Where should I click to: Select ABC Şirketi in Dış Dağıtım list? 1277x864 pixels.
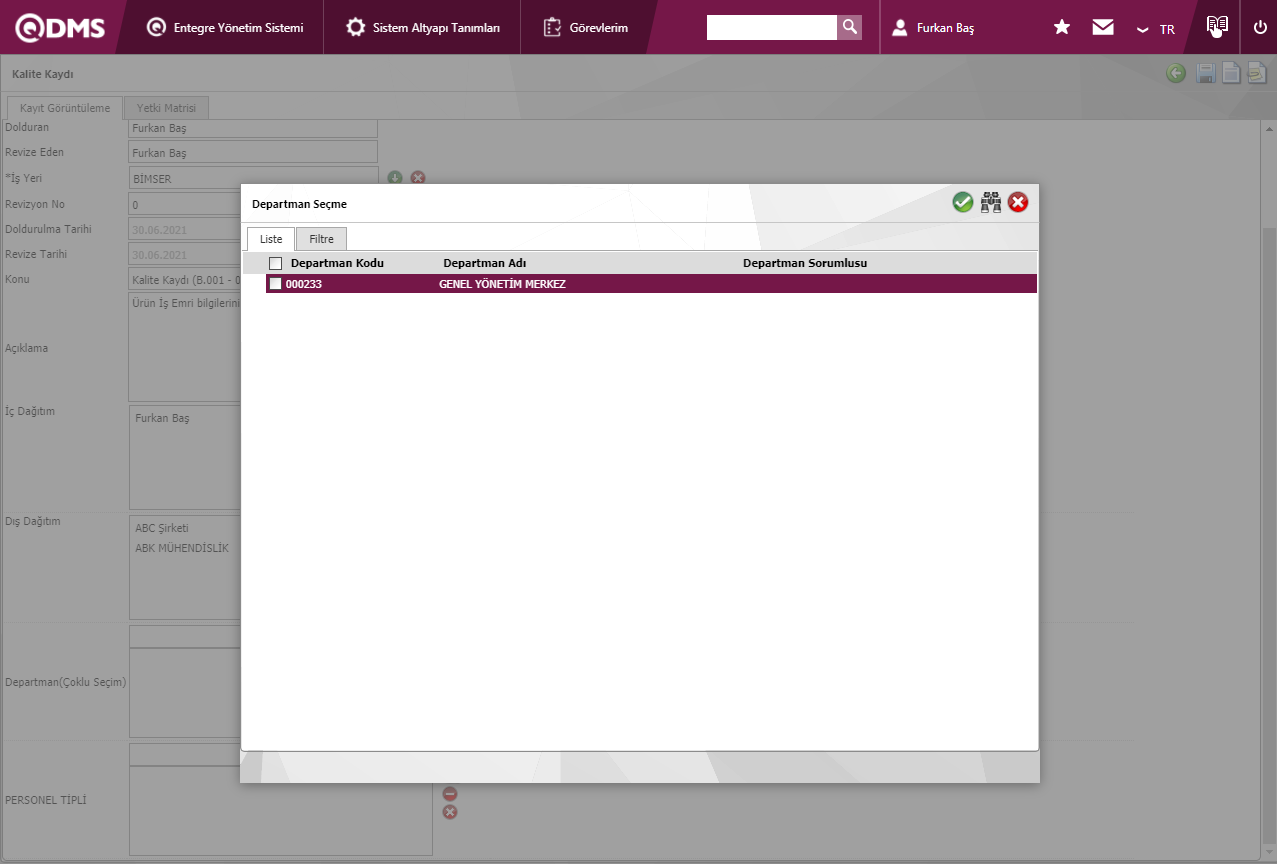(162, 528)
